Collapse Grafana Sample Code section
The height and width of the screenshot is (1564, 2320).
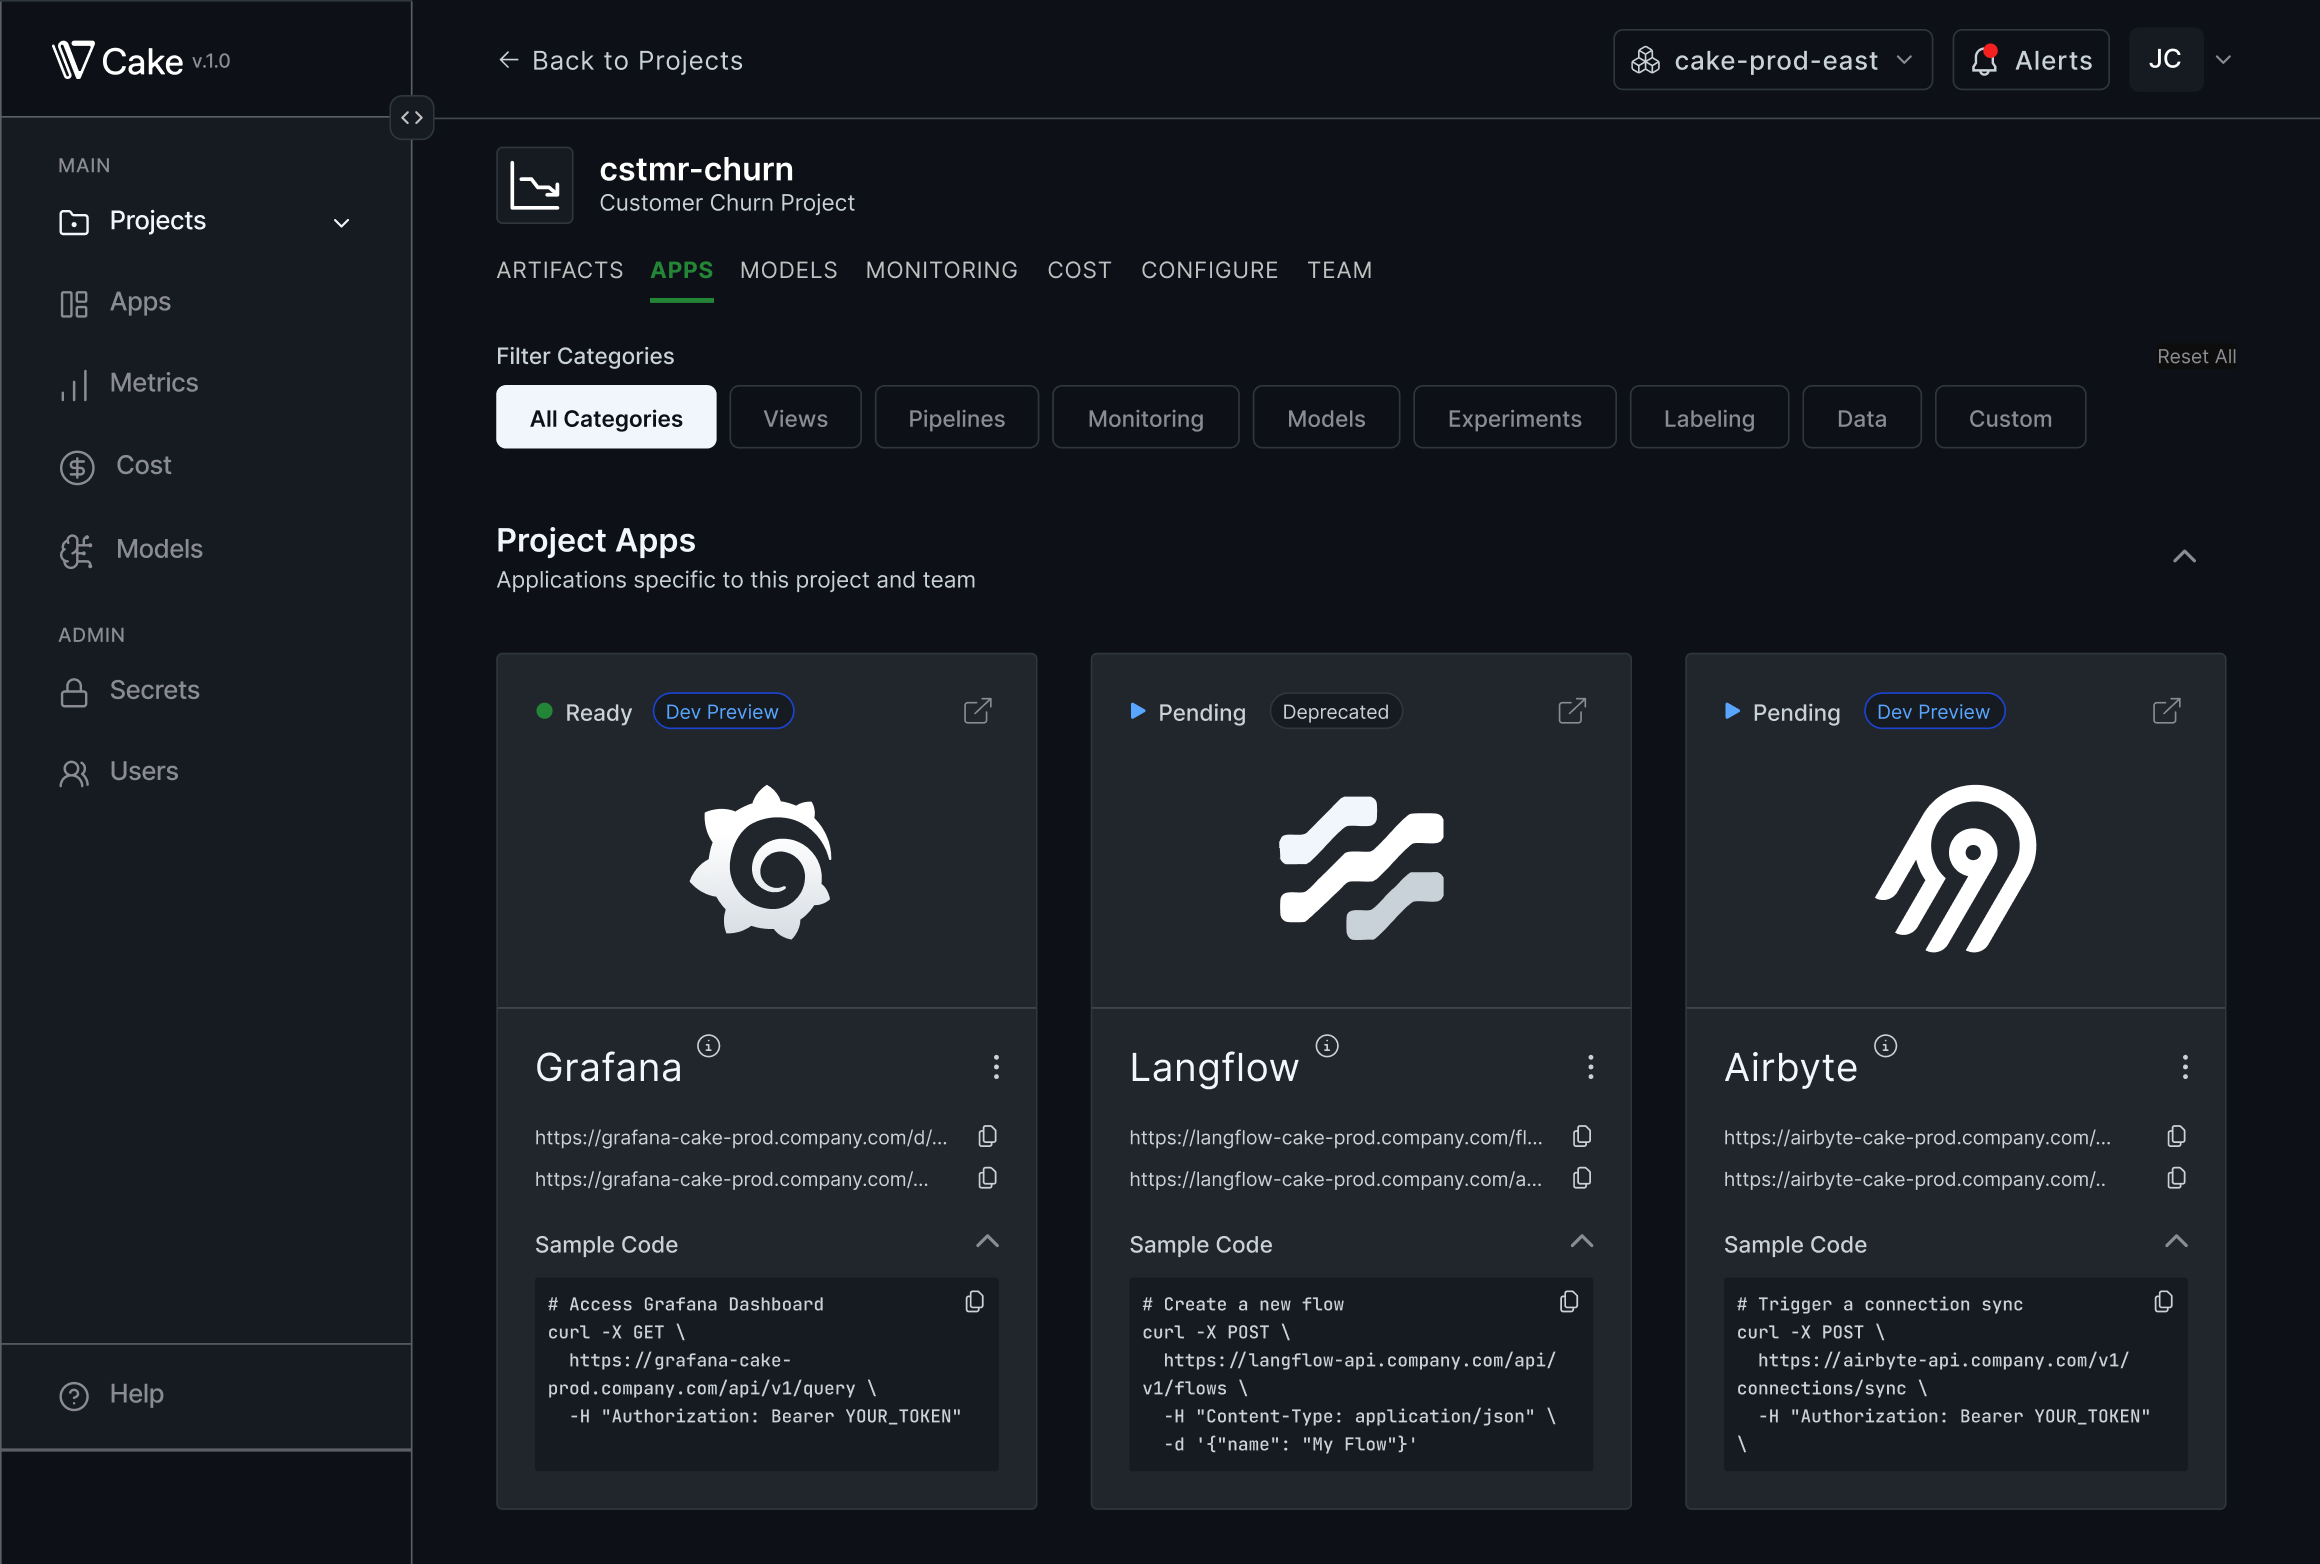point(987,1242)
